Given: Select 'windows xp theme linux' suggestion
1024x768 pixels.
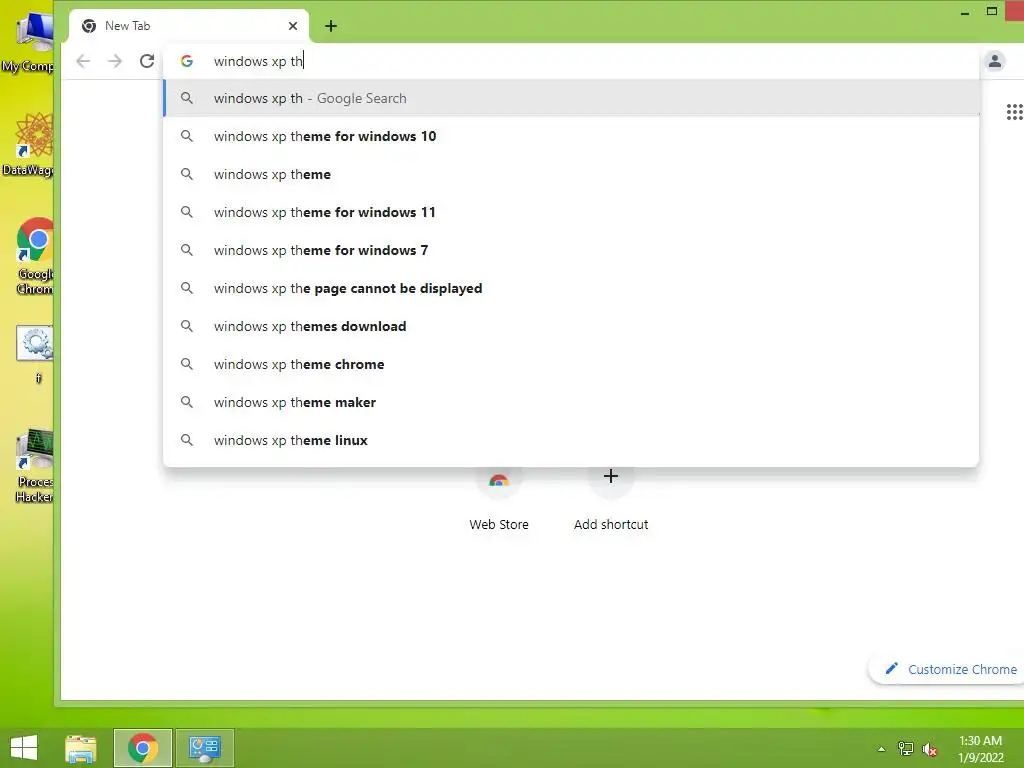Looking at the screenshot, I should pyautogui.click(x=571, y=440).
